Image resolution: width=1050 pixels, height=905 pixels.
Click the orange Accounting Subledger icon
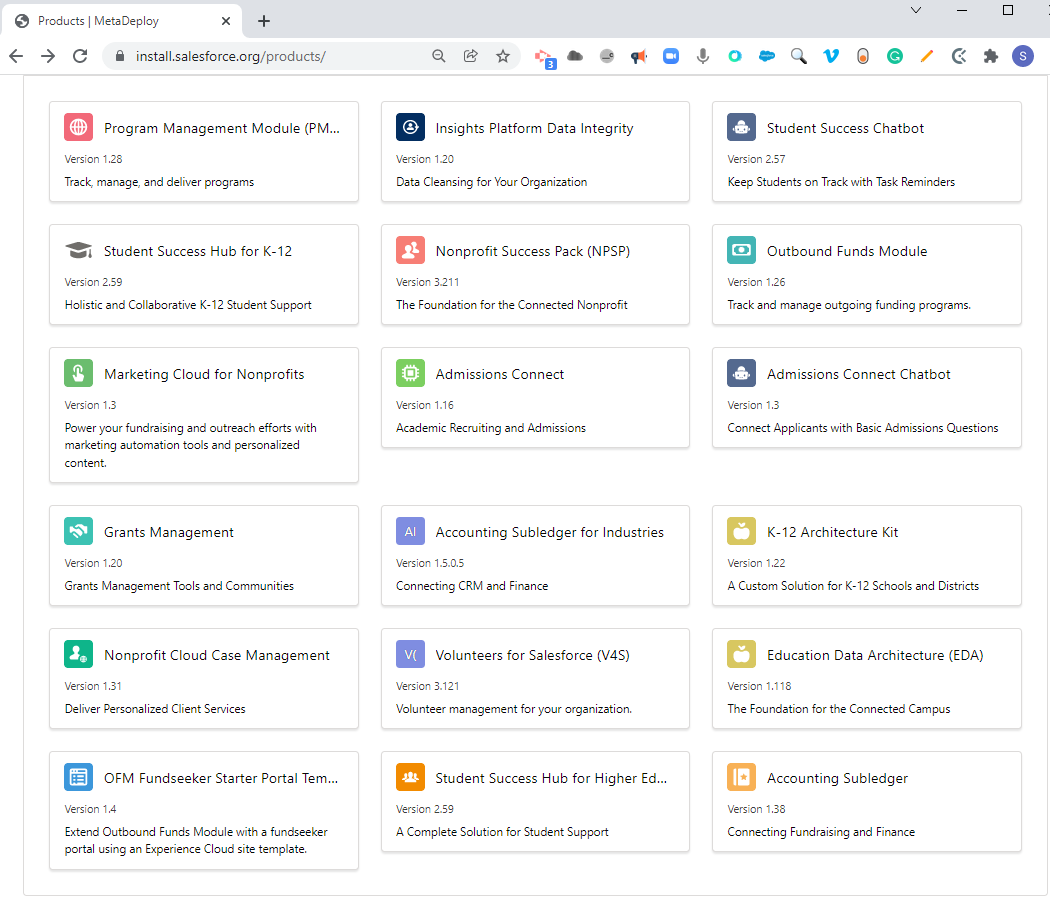click(741, 777)
